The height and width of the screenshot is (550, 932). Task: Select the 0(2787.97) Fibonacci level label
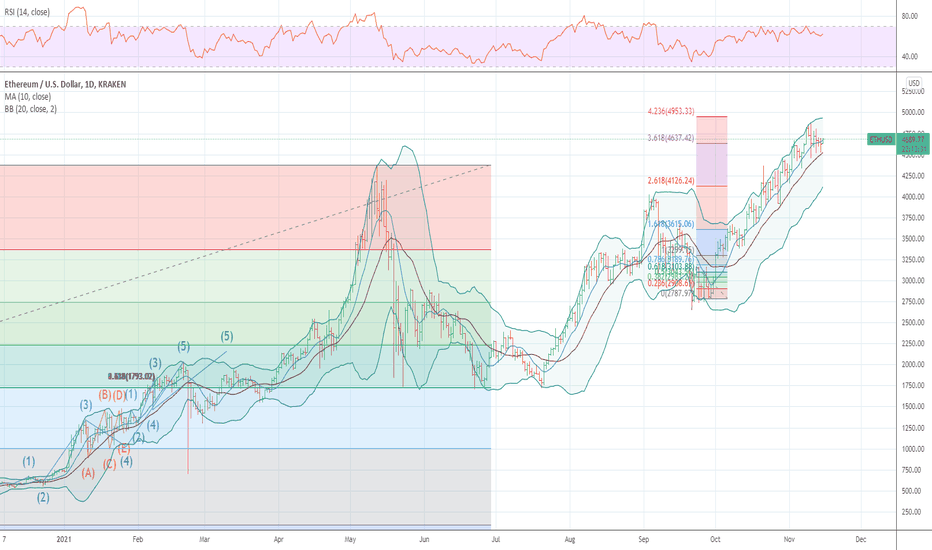point(678,293)
